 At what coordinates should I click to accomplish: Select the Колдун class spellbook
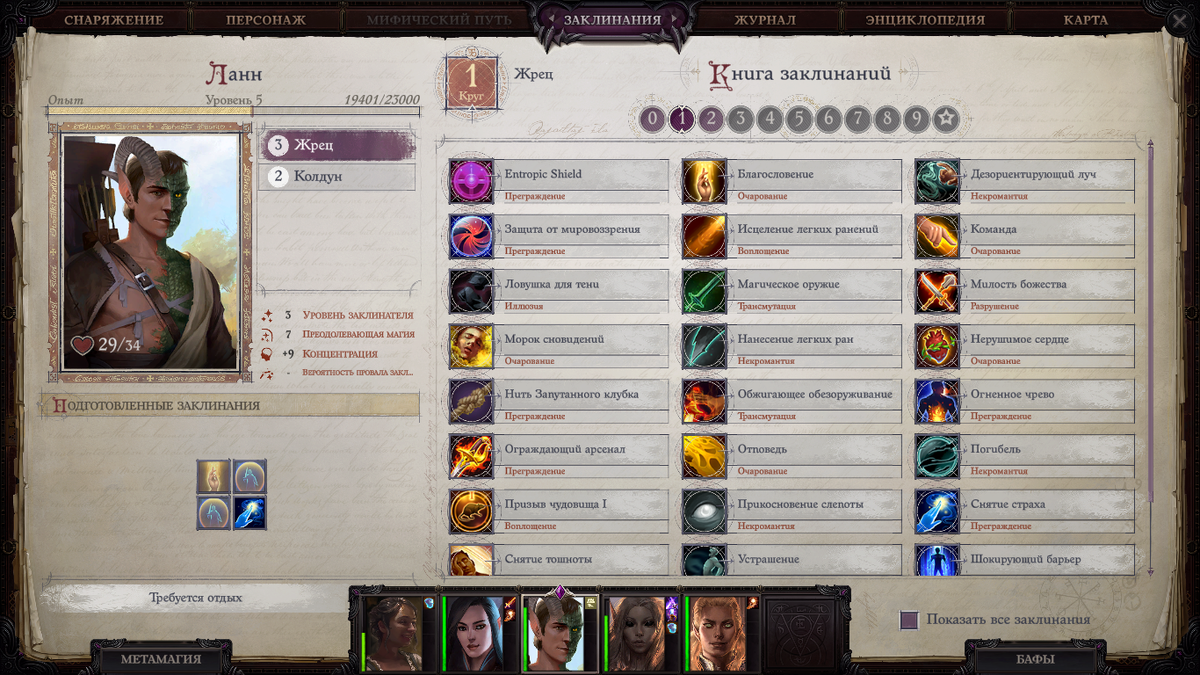tap(338, 177)
